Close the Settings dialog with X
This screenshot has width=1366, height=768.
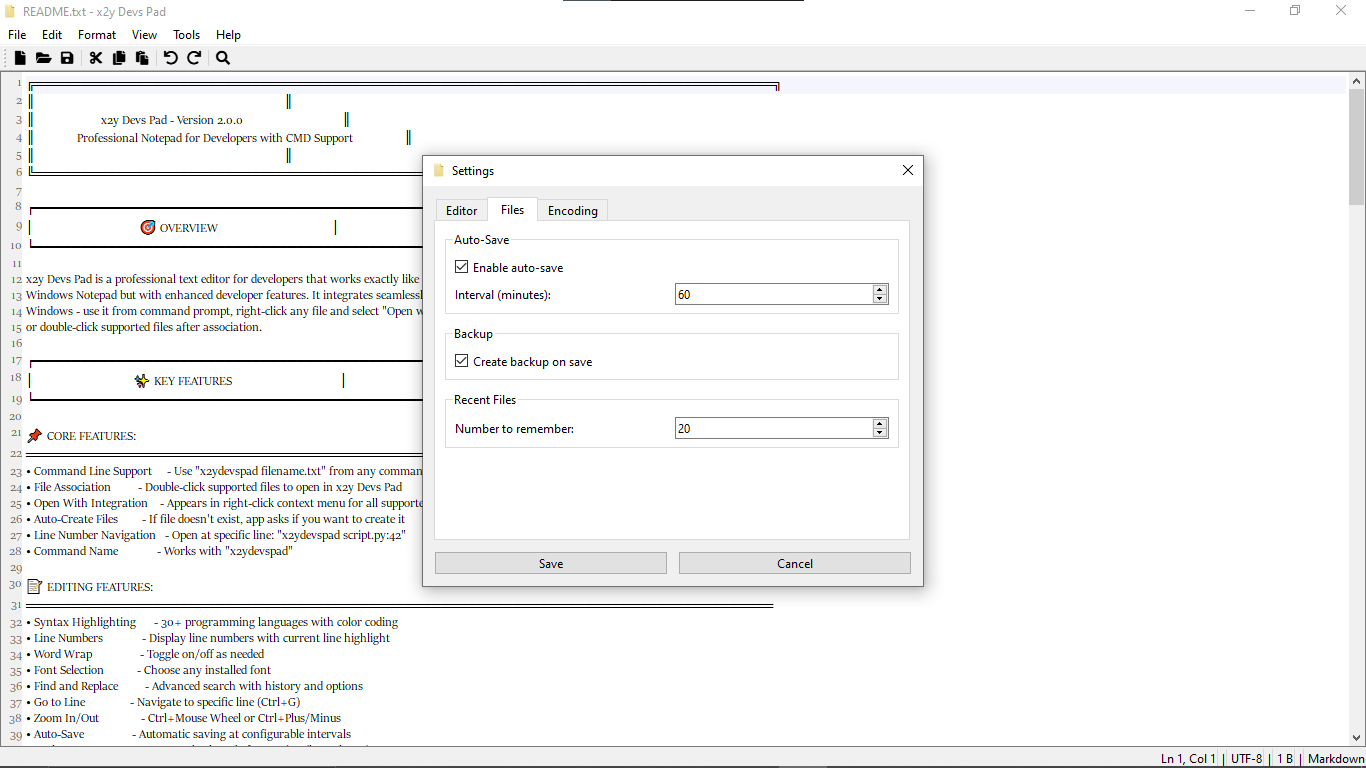(908, 170)
